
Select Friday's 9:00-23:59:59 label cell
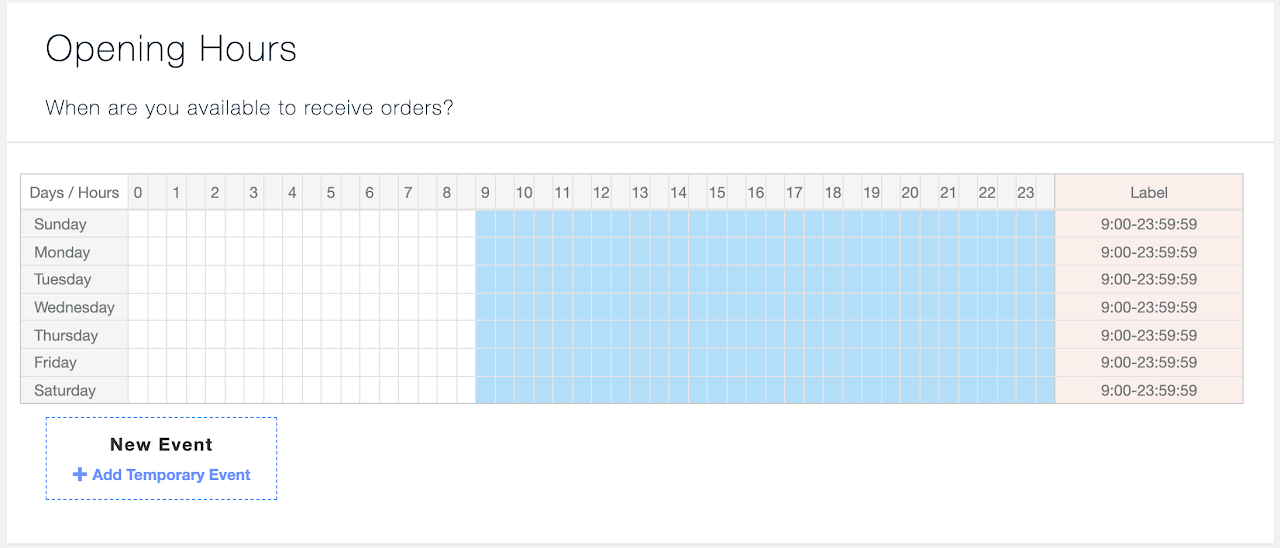[1149, 362]
